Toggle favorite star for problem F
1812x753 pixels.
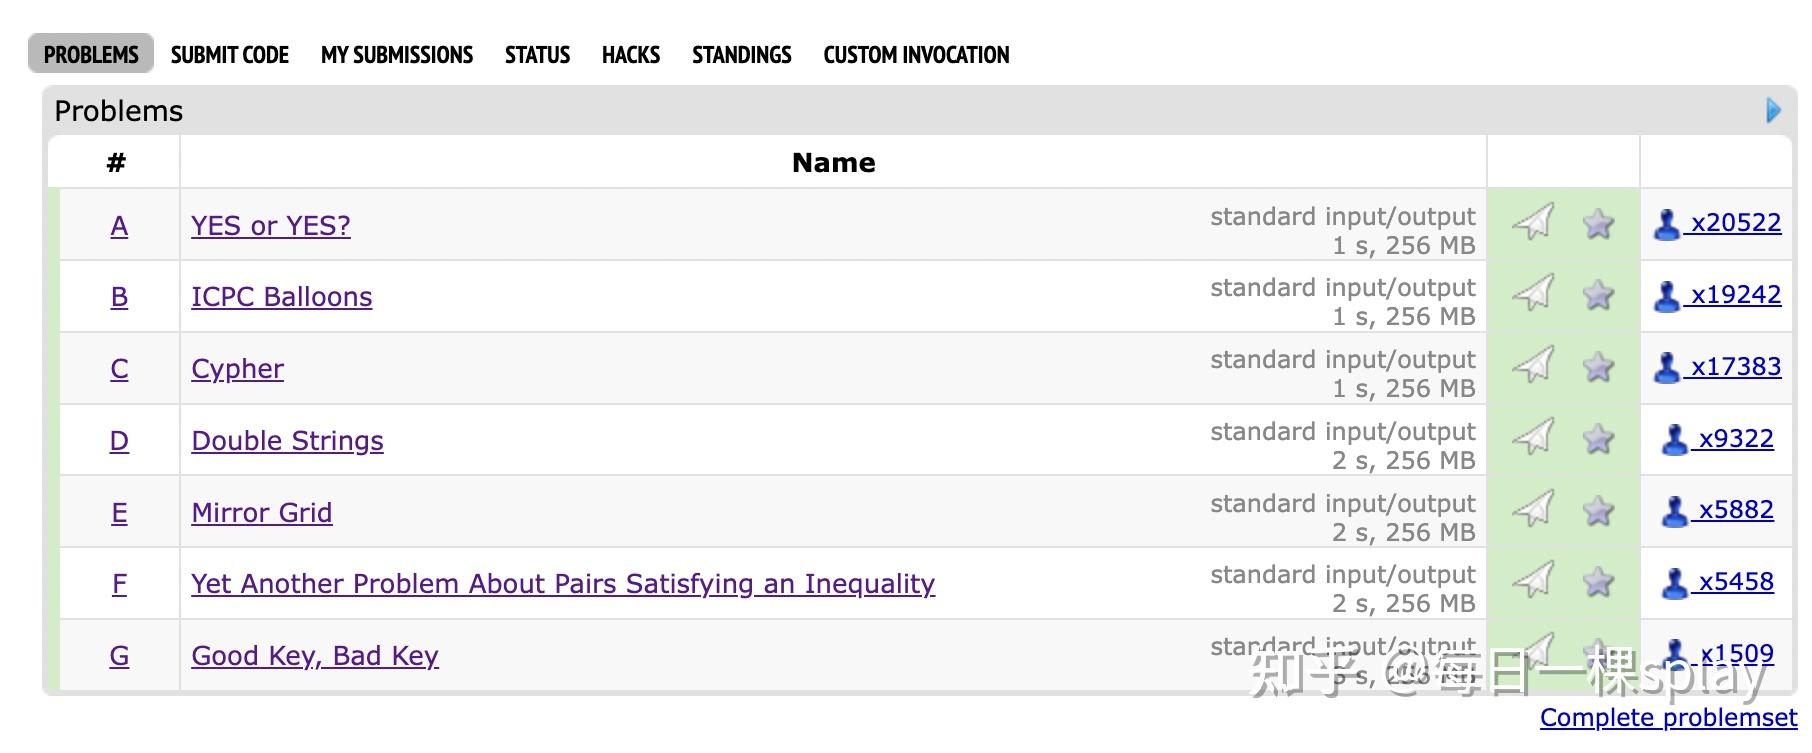coord(1598,582)
